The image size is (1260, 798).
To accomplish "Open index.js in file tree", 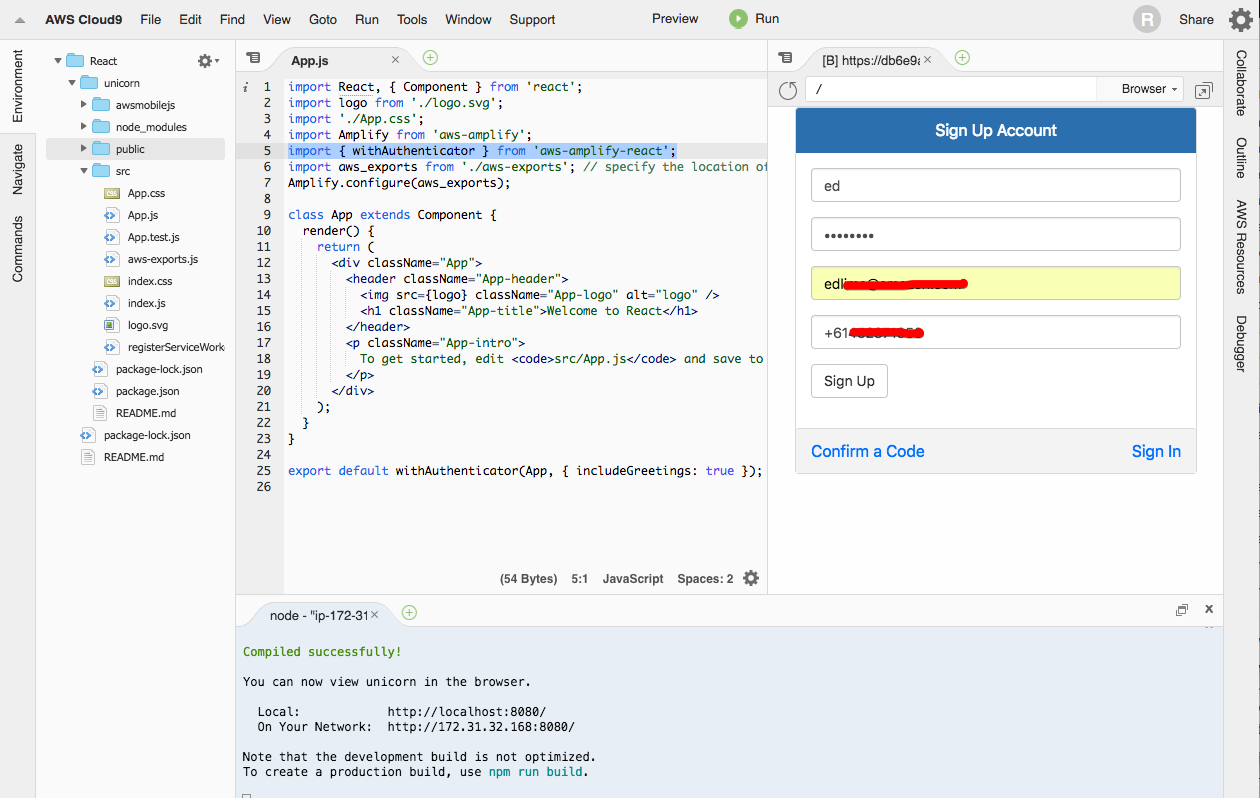I will [146, 303].
